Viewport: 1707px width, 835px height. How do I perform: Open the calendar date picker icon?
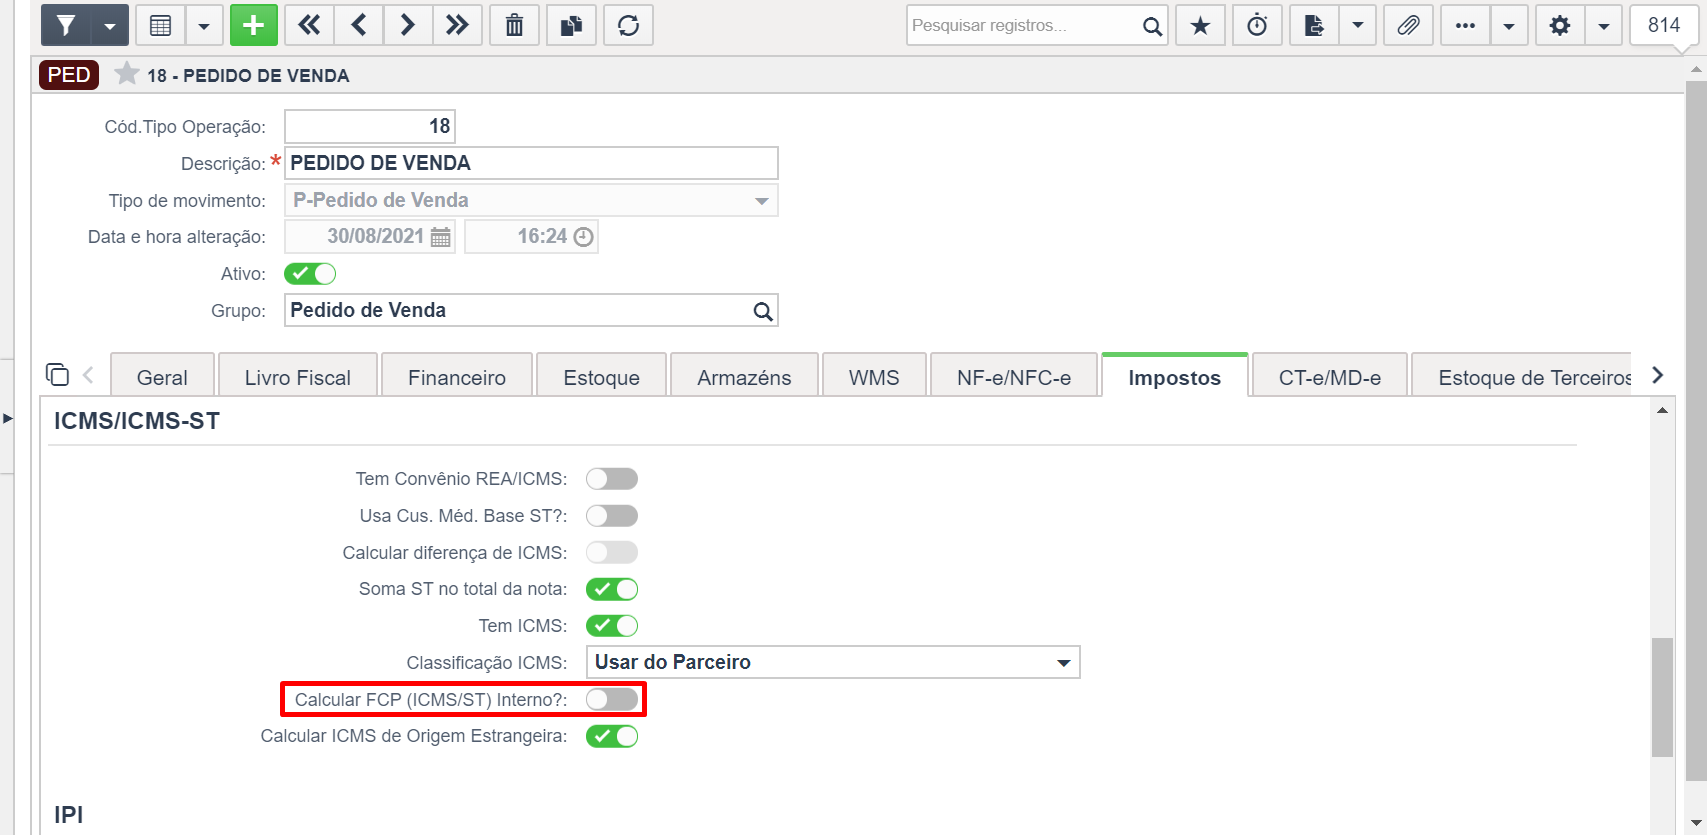(x=440, y=237)
